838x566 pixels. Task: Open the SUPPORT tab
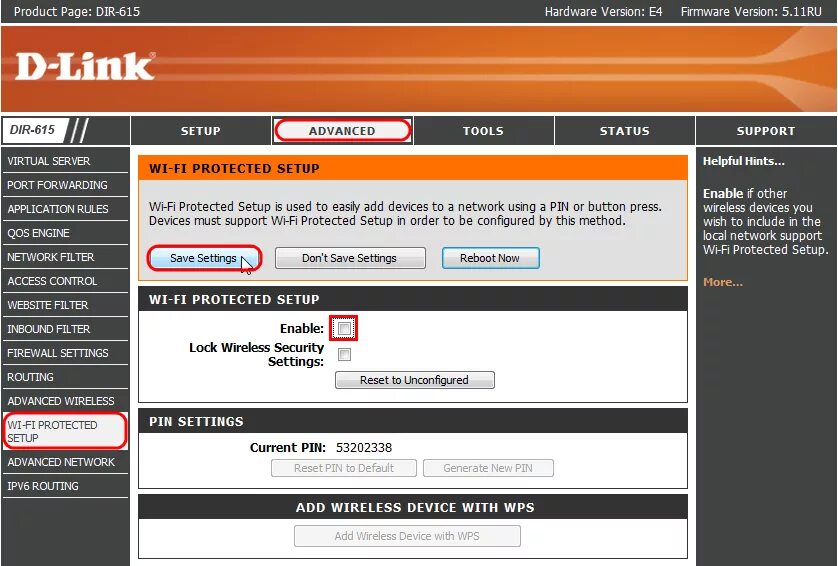pos(766,131)
